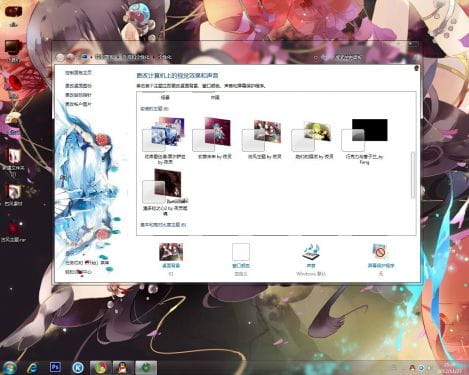Open Sounds settings music-note icon
The width and height of the screenshot is (469, 375).
click(x=311, y=252)
